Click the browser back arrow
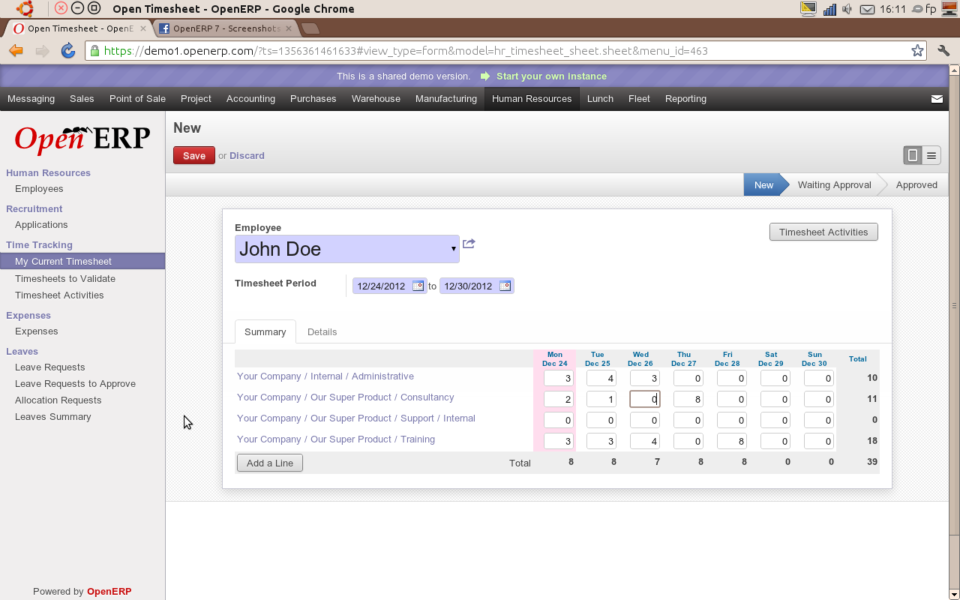The width and height of the screenshot is (960, 600). pyautogui.click(x=16, y=51)
